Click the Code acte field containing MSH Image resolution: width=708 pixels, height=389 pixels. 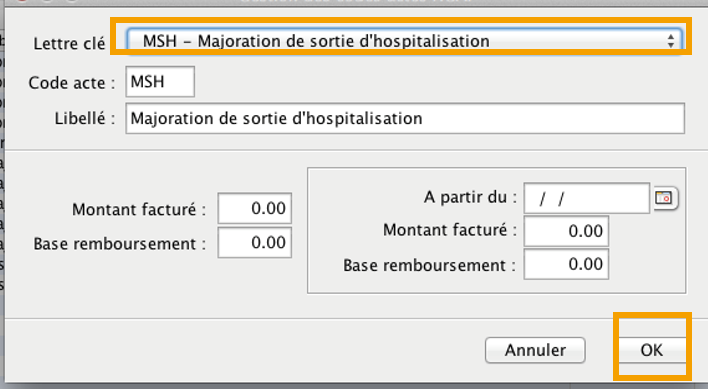(160, 82)
